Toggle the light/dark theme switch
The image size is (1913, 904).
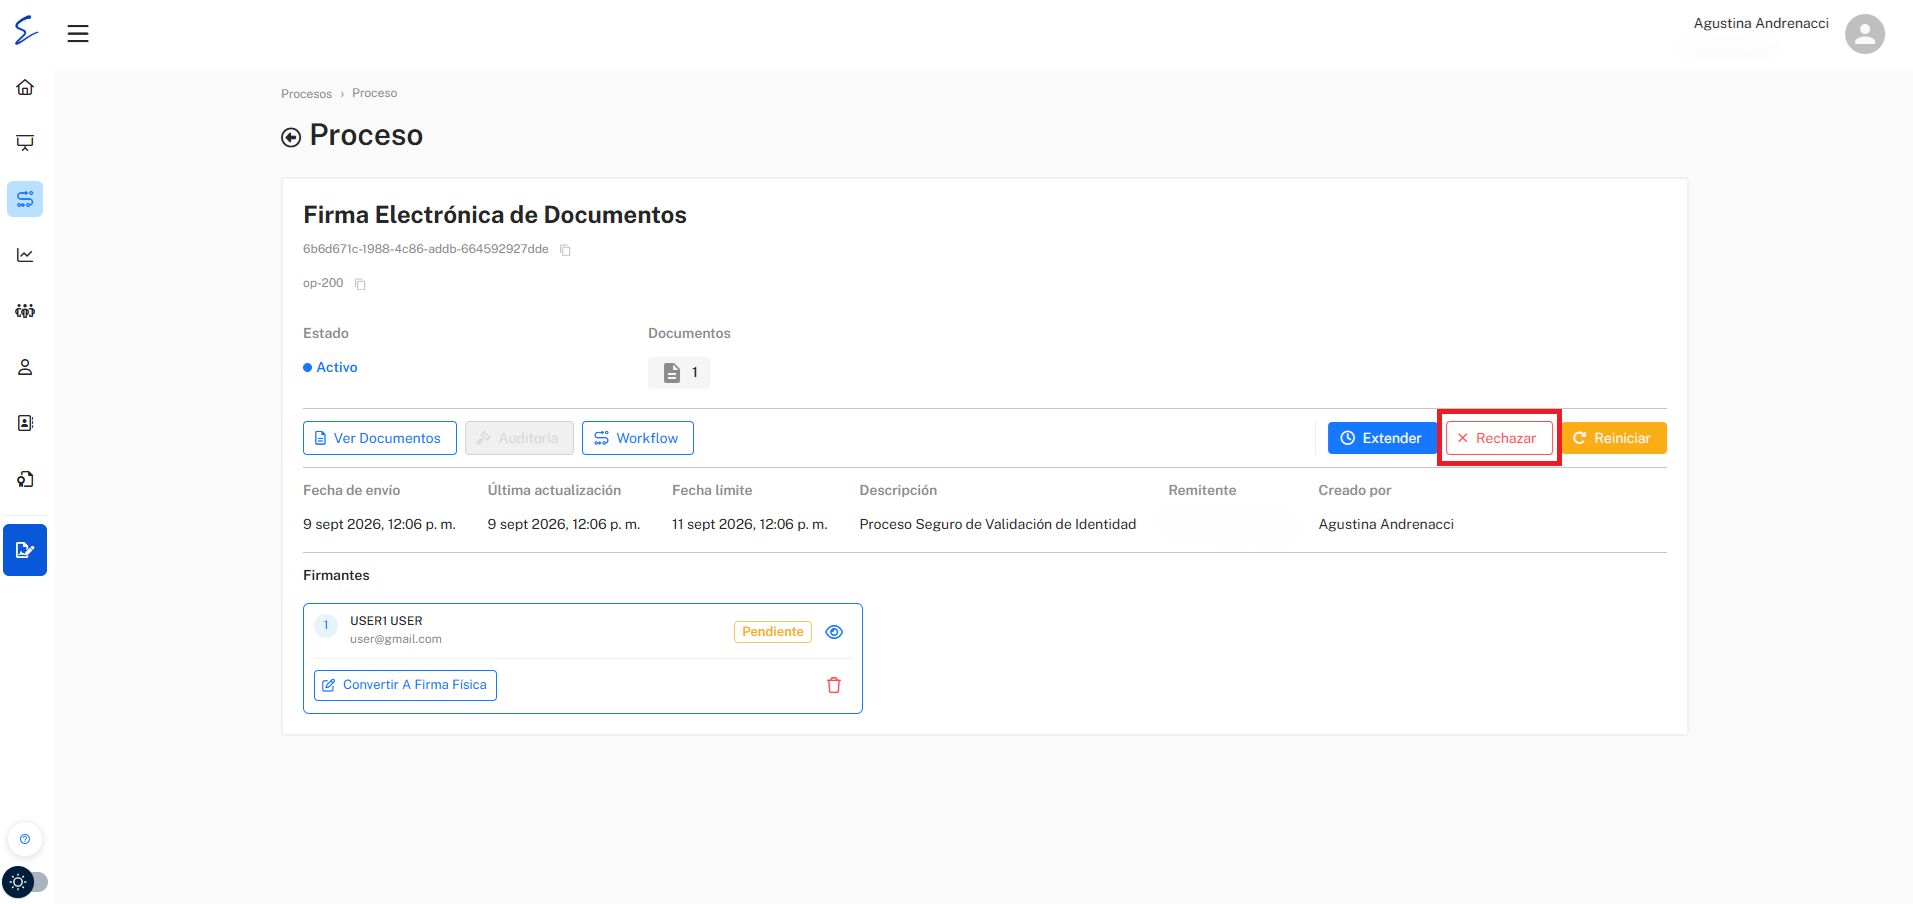click(25, 882)
